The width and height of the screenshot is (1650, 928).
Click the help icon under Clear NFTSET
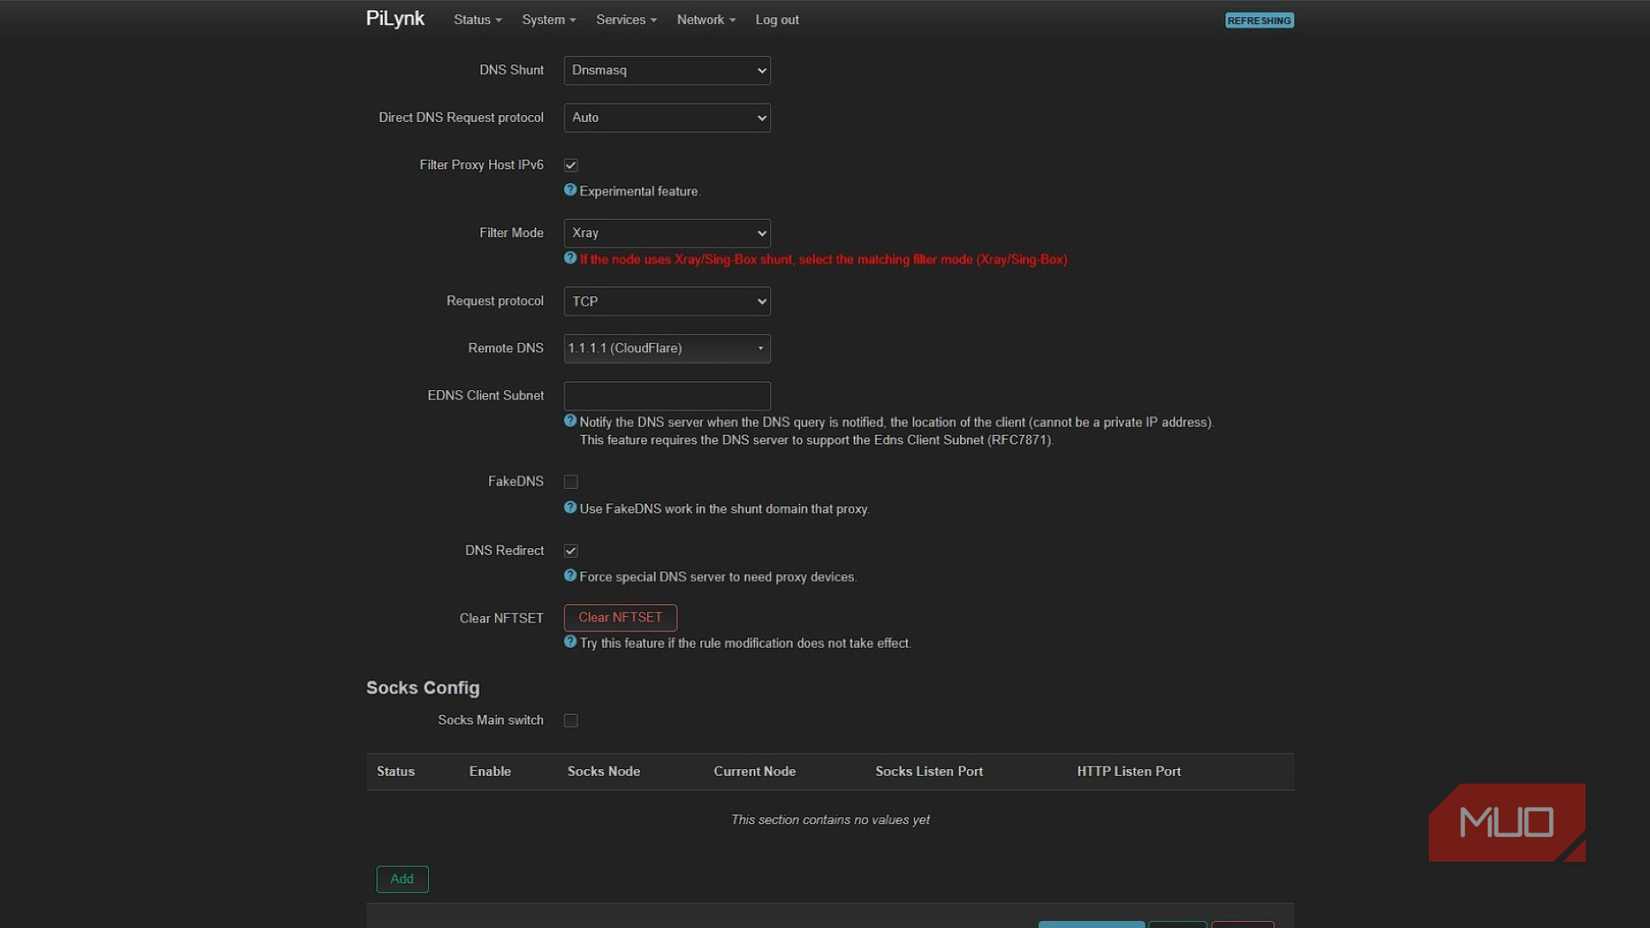[x=570, y=642]
